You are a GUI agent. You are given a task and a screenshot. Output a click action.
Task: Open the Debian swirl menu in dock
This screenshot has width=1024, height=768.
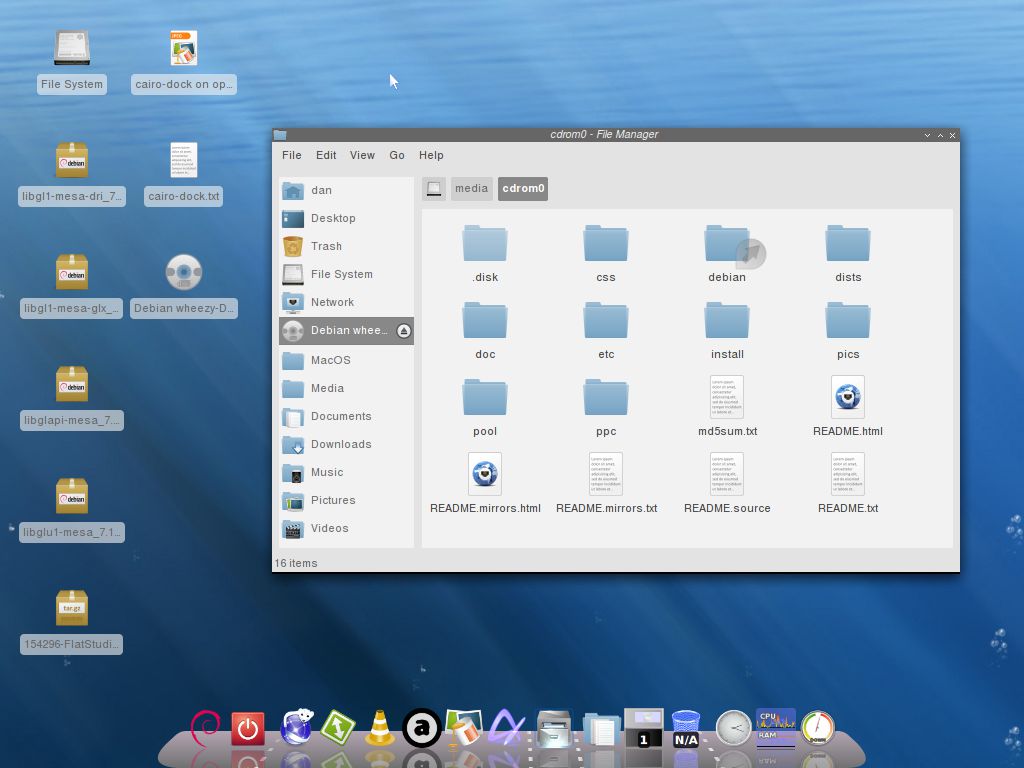(x=205, y=728)
